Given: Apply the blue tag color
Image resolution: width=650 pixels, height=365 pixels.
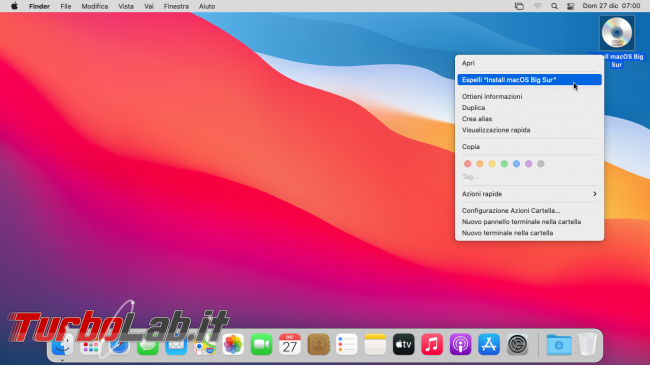Looking at the screenshot, I should click(516, 164).
